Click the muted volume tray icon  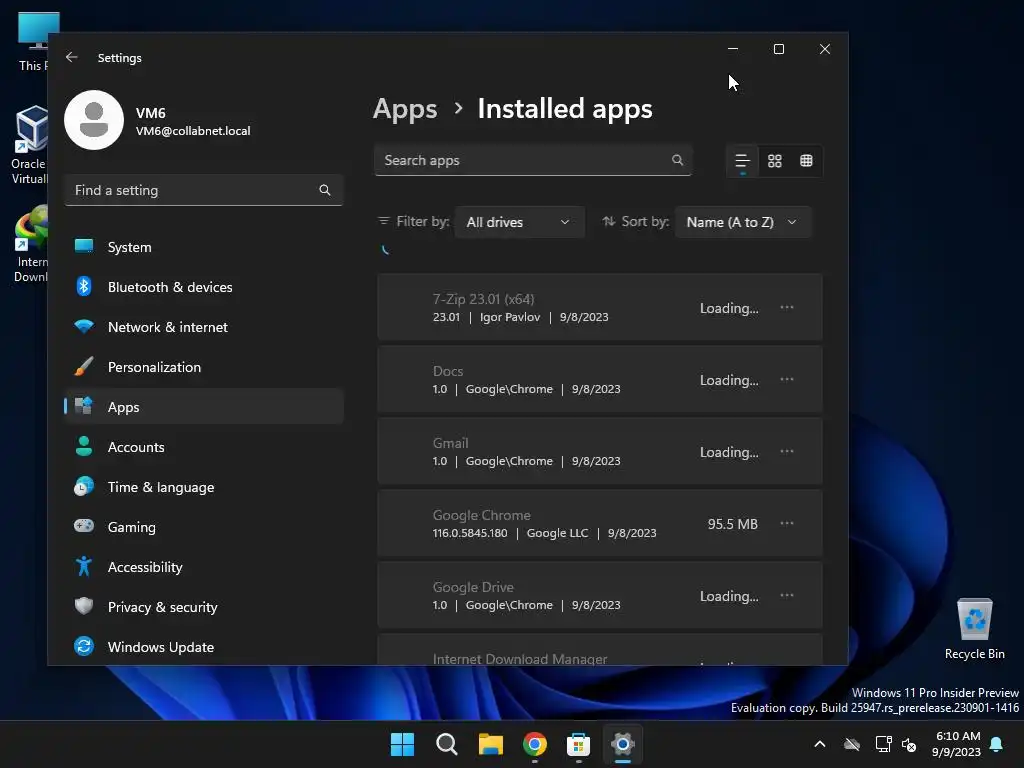click(908, 744)
